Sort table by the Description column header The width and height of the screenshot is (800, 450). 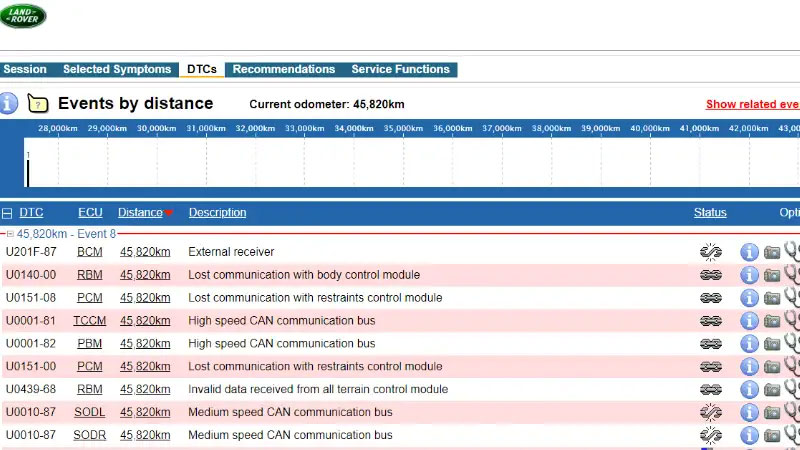coord(217,213)
